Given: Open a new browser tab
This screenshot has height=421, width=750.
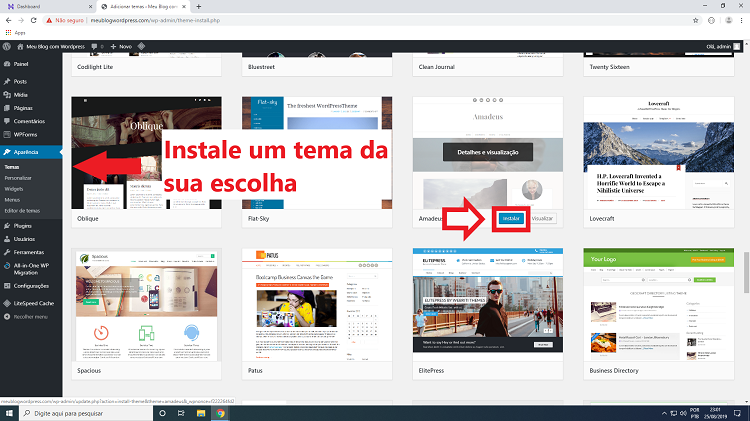Looking at the screenshot, I should [199, 7].
